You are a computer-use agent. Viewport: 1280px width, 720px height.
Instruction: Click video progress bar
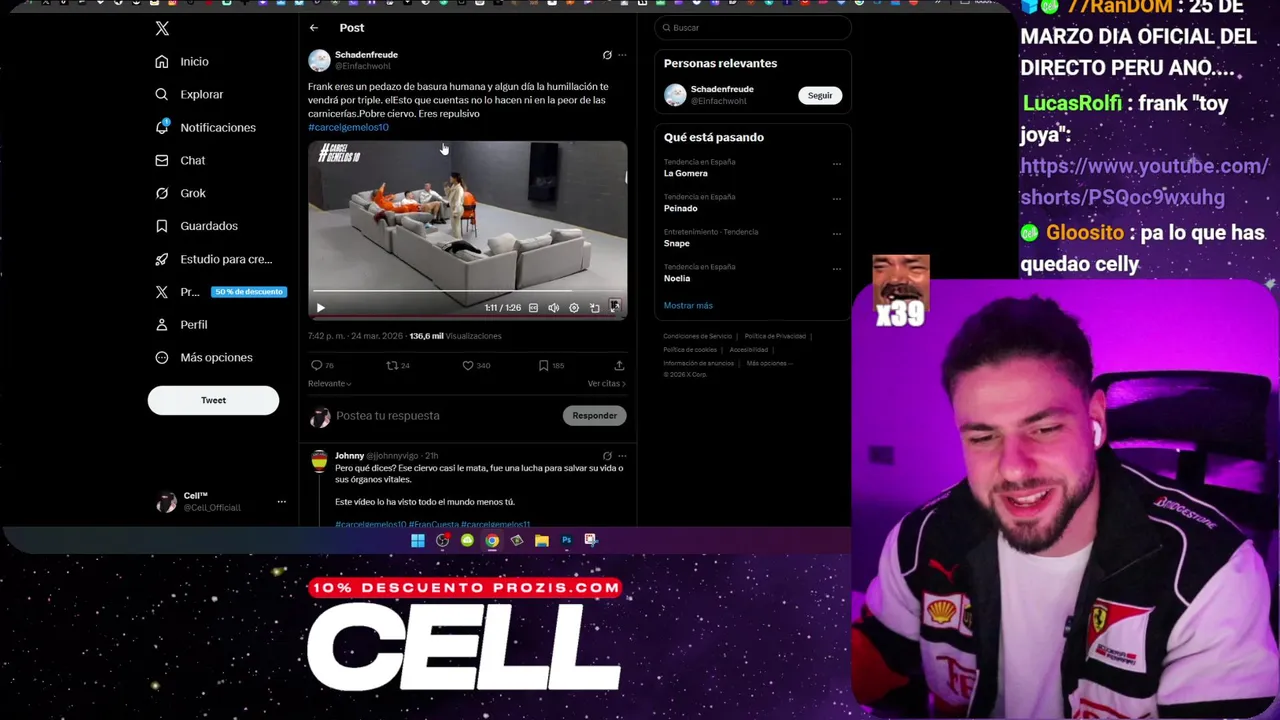(467, 292)
